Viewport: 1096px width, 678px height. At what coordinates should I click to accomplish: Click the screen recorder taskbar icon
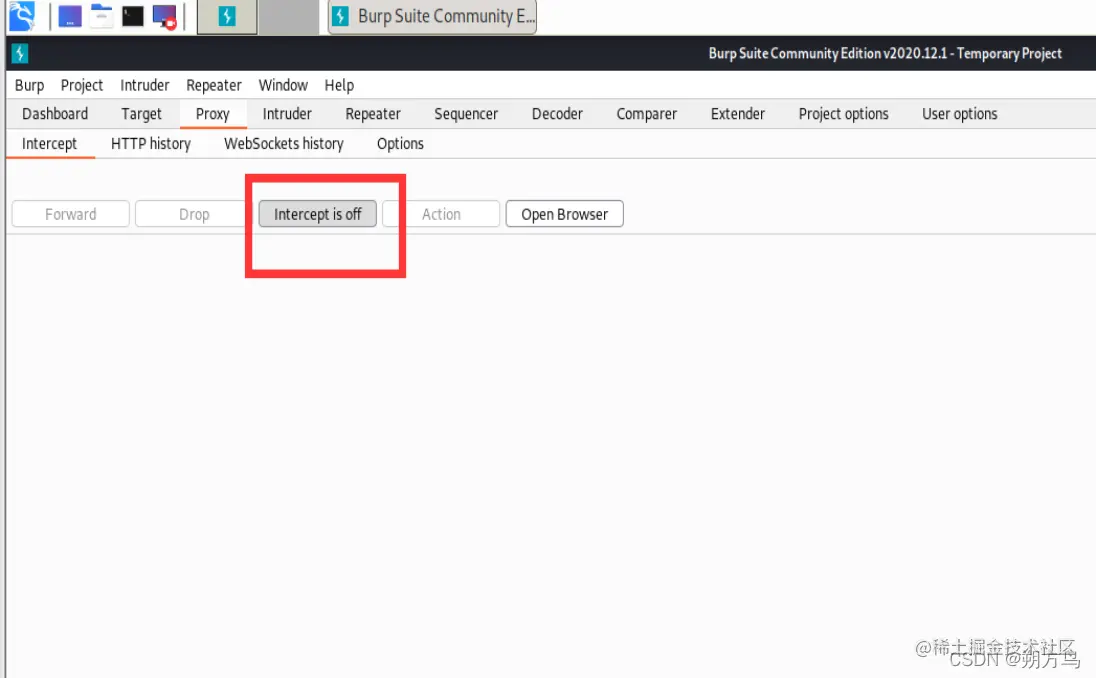[165, 17]
